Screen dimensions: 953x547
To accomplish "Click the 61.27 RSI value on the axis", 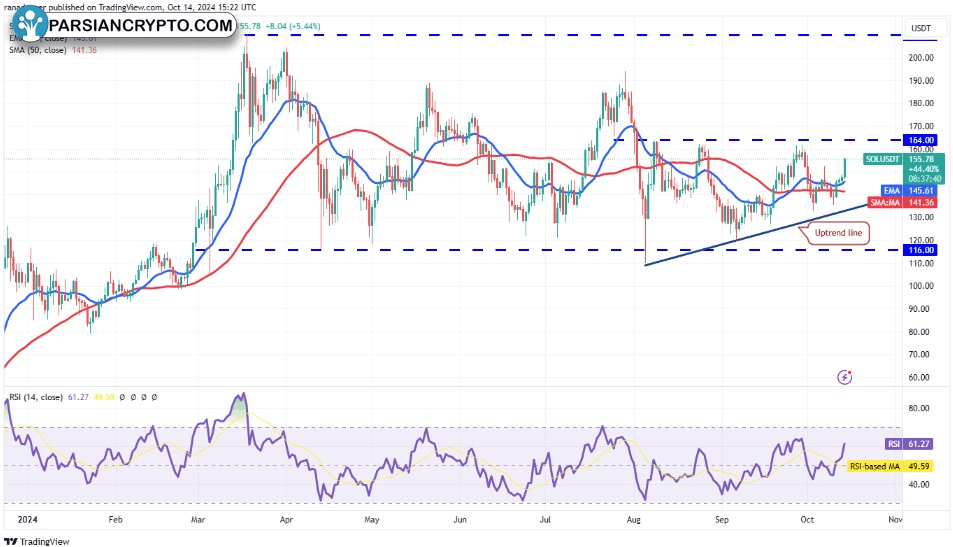I will pyautogui.click(x=919, y=444).
